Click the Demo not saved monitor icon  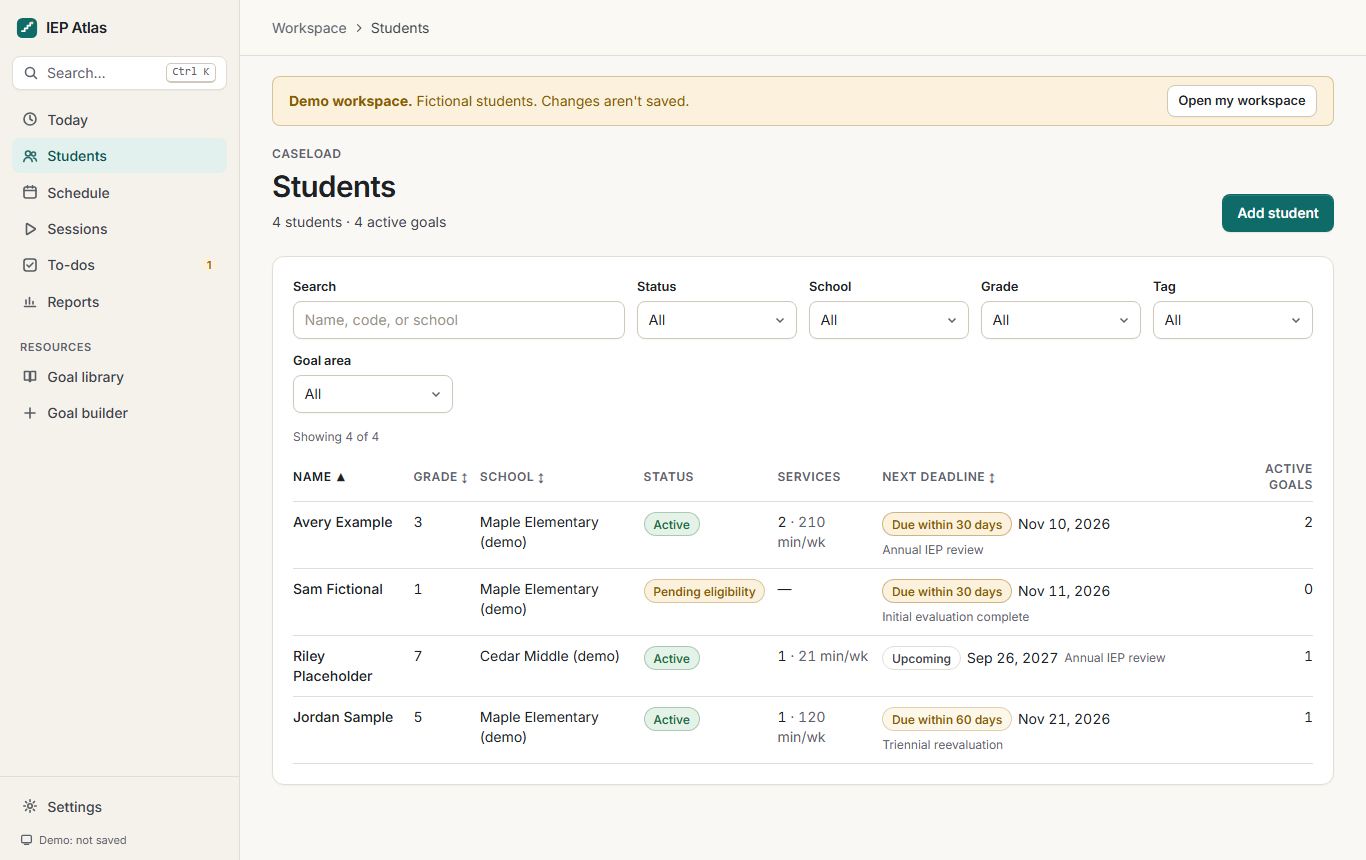27,840
